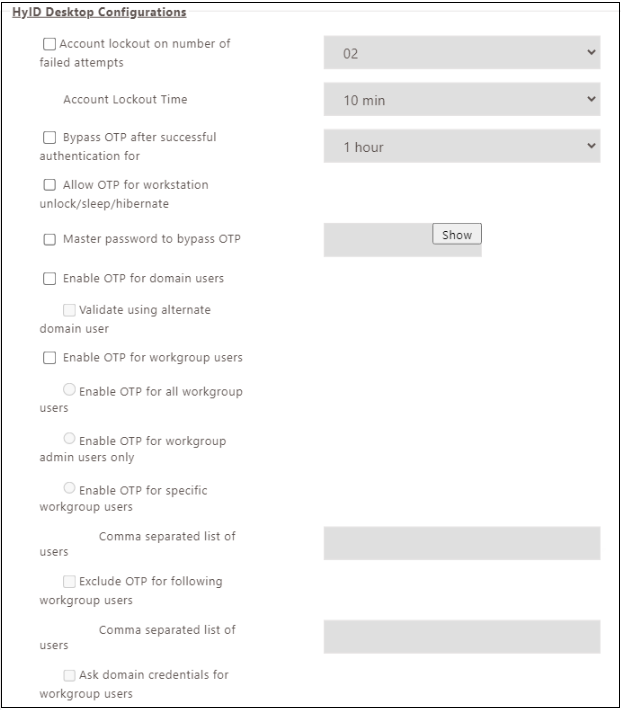Click the specific workgroup users list field

tap(461, 543)
